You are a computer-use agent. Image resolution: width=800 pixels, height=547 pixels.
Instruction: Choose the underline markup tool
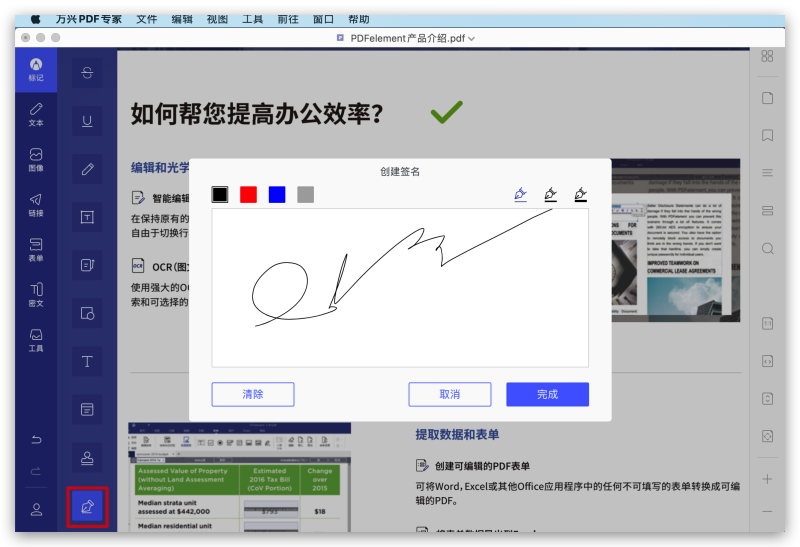[87, 121]
